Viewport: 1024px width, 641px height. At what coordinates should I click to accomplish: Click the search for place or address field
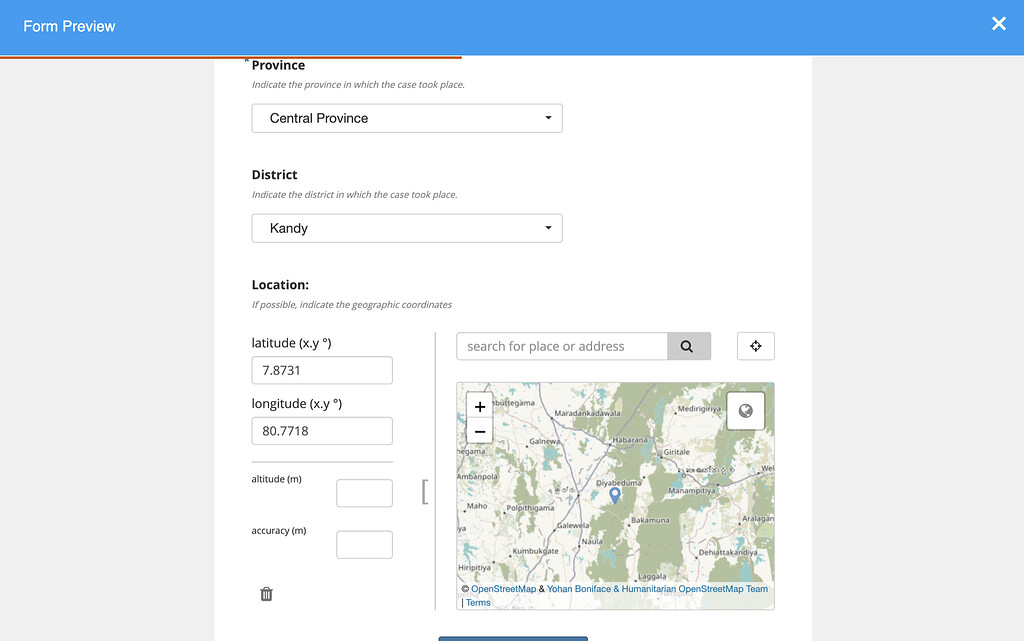pyautogui.click(x=560, y=345)
